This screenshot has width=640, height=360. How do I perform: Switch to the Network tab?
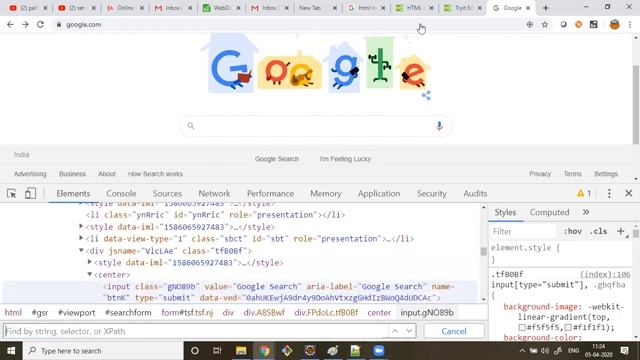point(214,193)
